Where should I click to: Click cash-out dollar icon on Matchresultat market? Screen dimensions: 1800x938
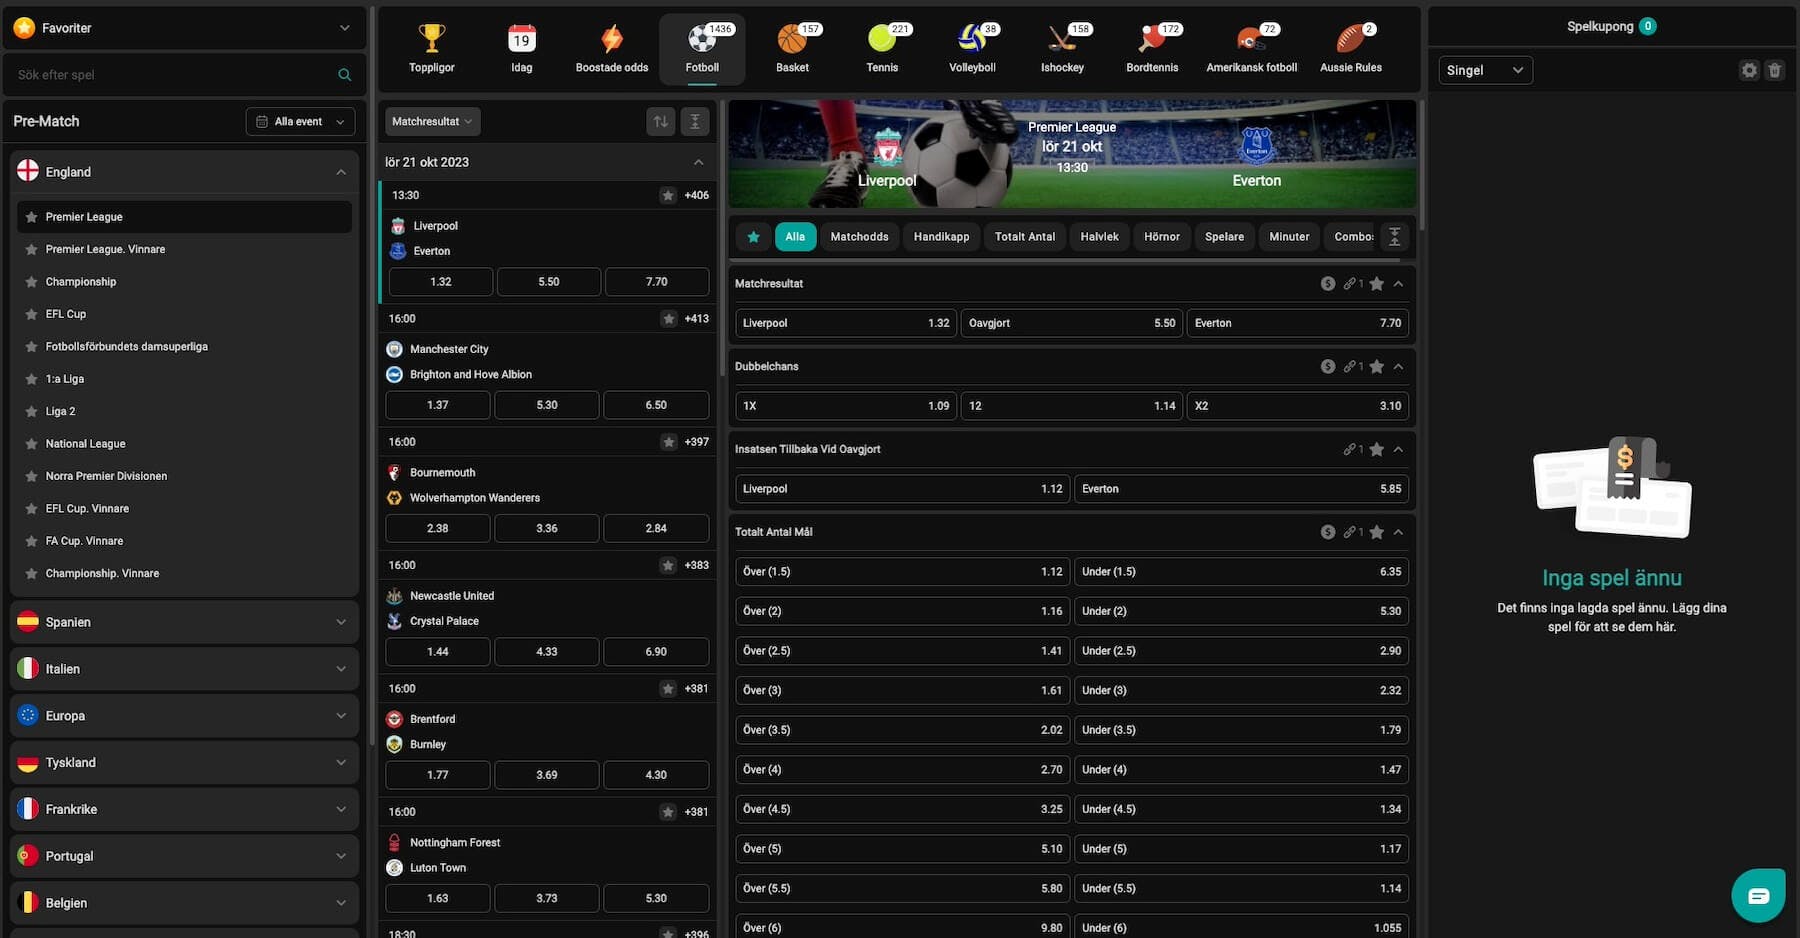pyautogui.click(x=1327, y=284)
